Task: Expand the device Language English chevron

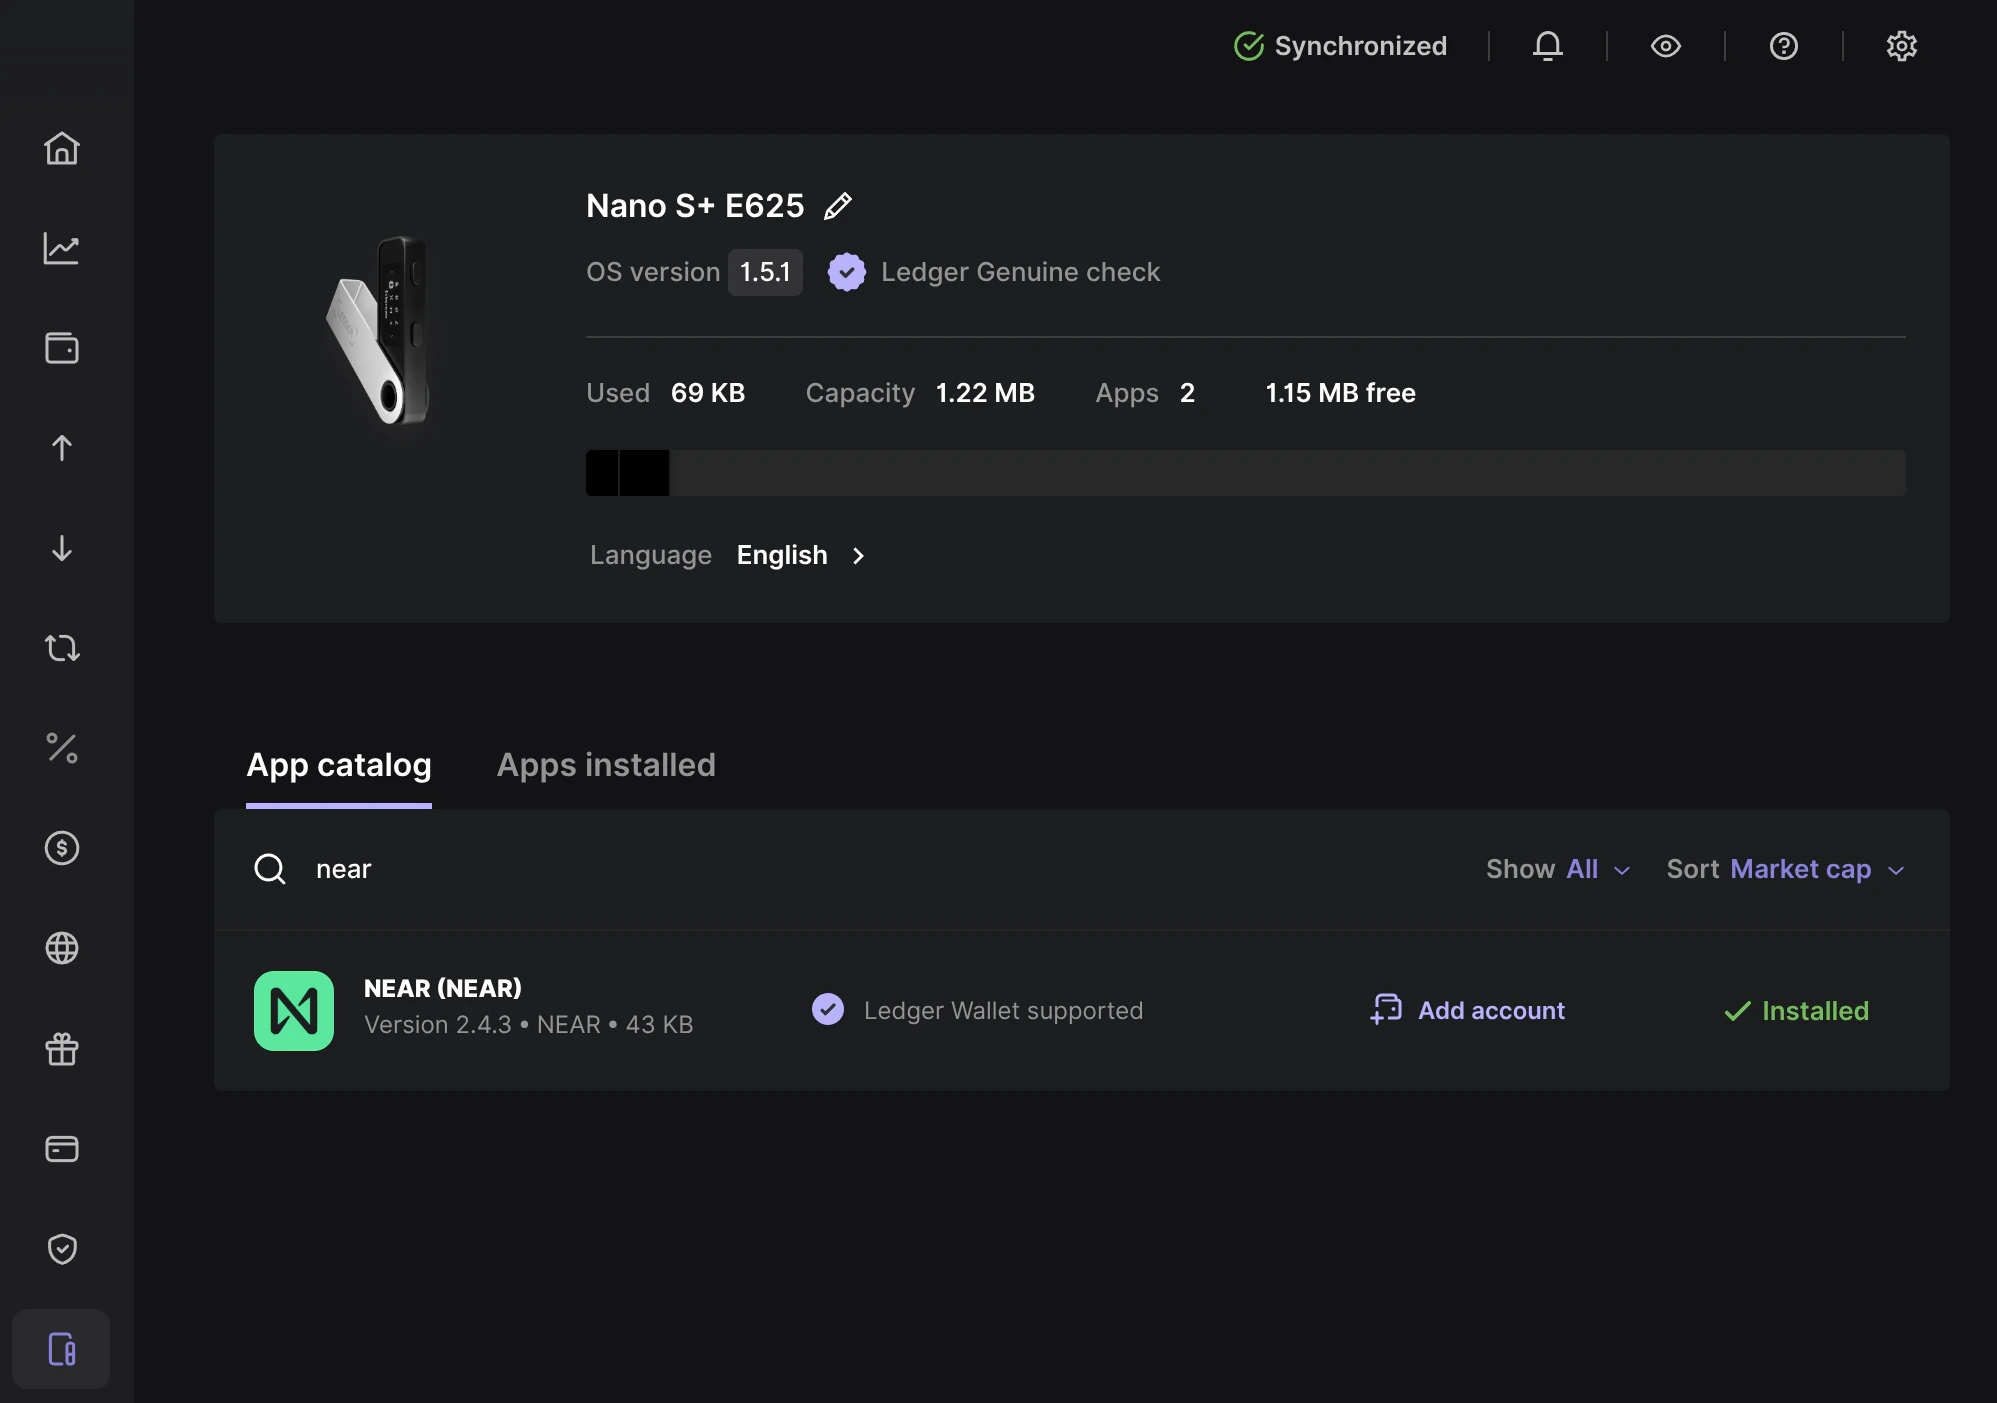Action: point(858,556)
